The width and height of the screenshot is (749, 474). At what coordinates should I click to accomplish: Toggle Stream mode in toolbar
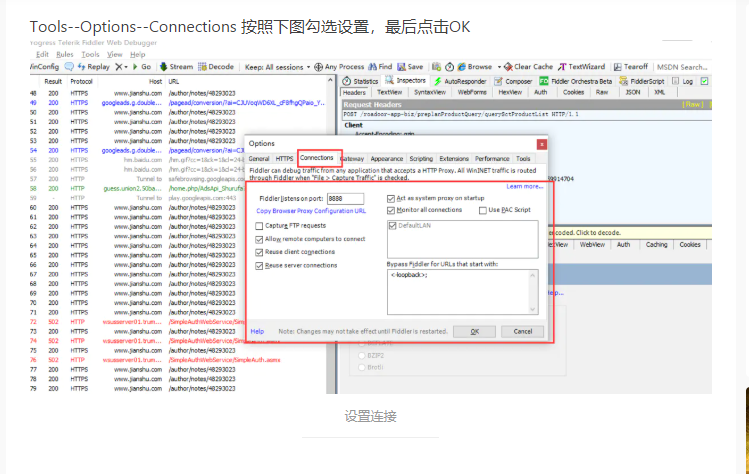[176, 67]
